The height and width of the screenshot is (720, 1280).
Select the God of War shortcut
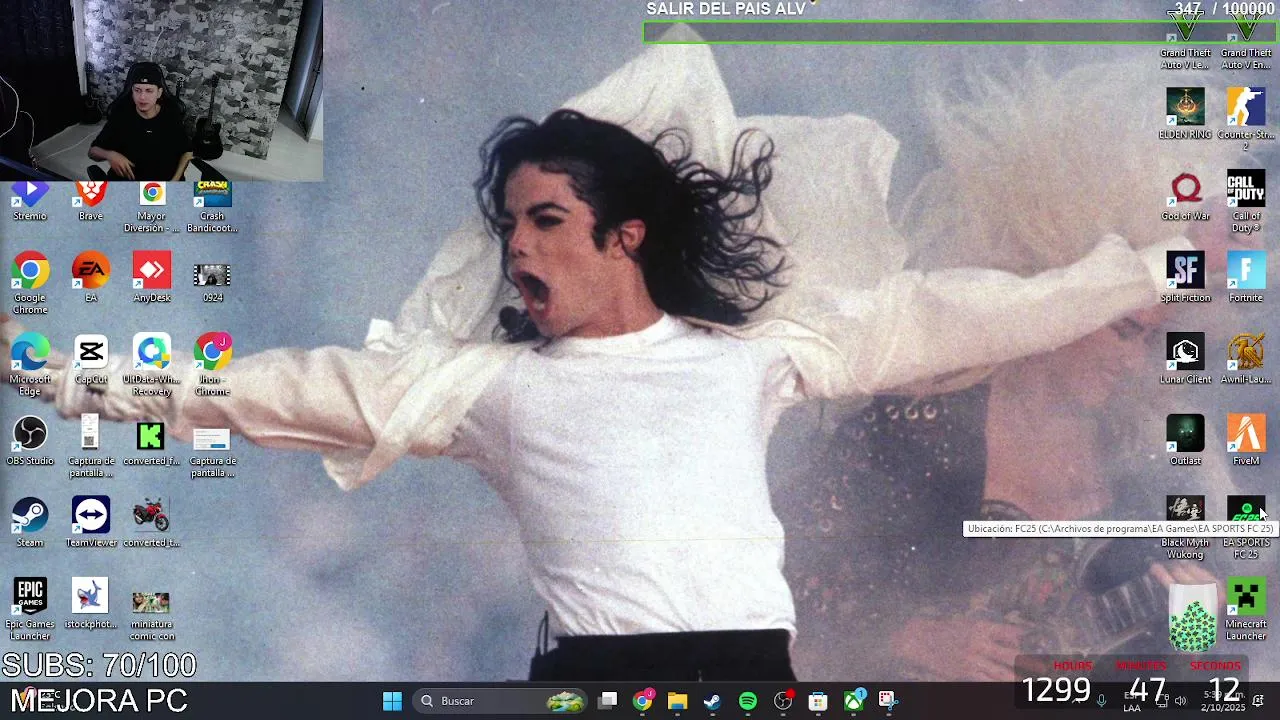1186,196
